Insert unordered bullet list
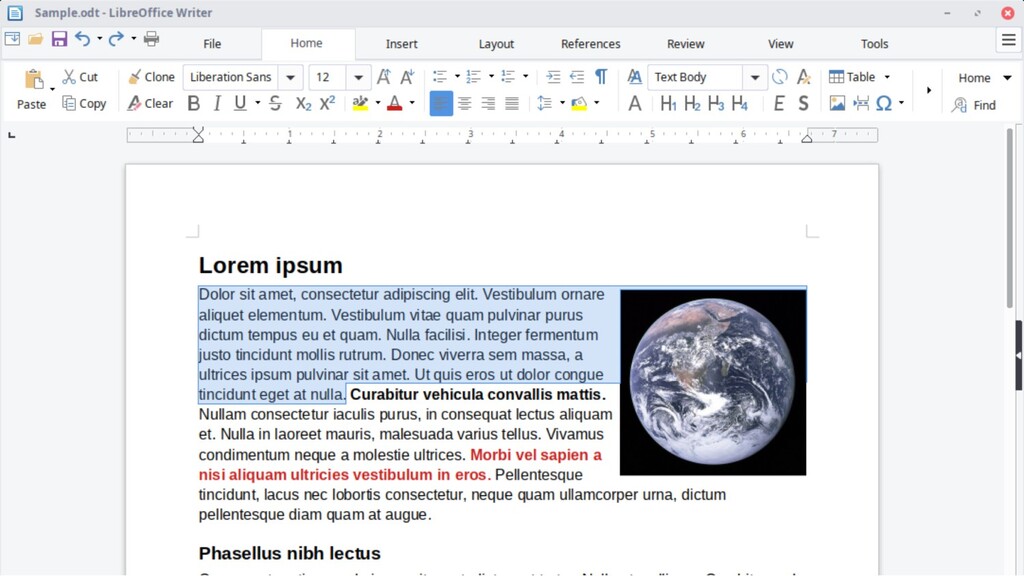The height and width of the screenshot is (576, 1024). (x=440, y=77)
